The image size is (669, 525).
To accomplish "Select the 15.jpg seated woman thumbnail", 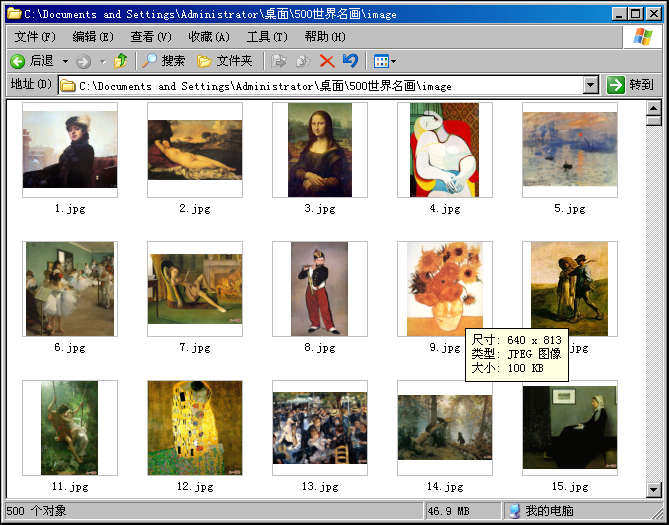I will pyautogui.click(x=570, y=428).
